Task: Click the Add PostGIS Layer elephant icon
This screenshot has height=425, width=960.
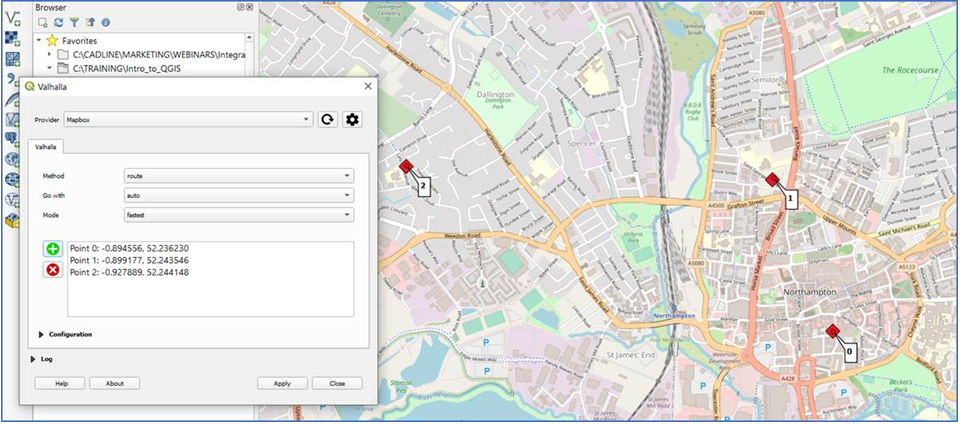Action: click(12, 138)
